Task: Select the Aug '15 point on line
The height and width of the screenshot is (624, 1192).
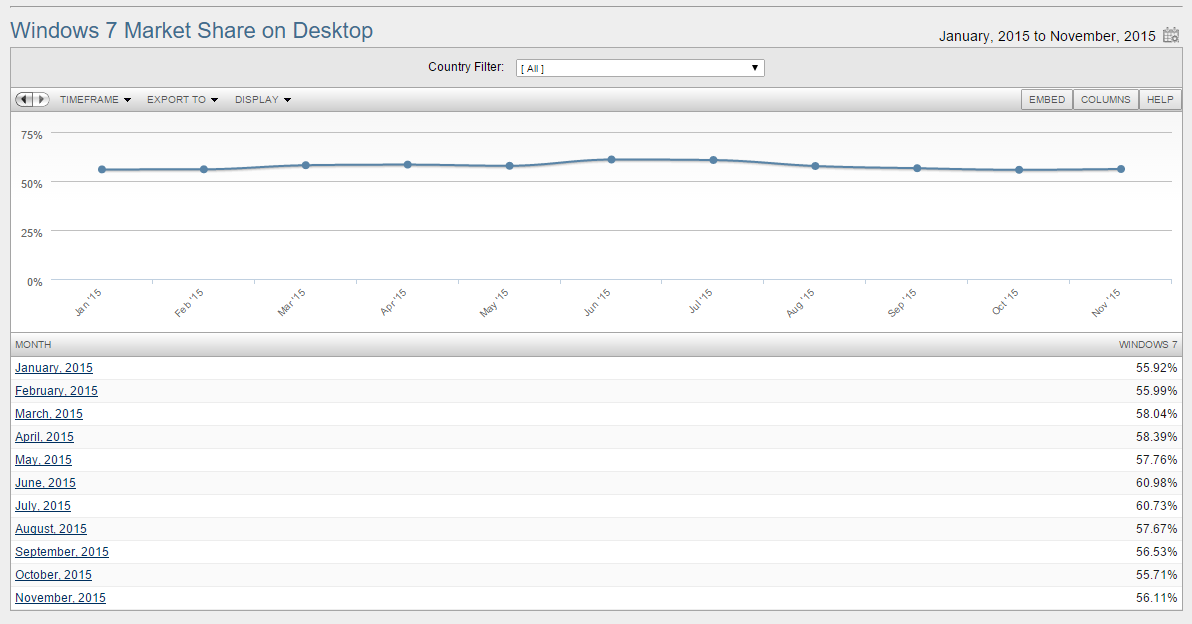Action: pyautogui.click(x=815, y=166)
